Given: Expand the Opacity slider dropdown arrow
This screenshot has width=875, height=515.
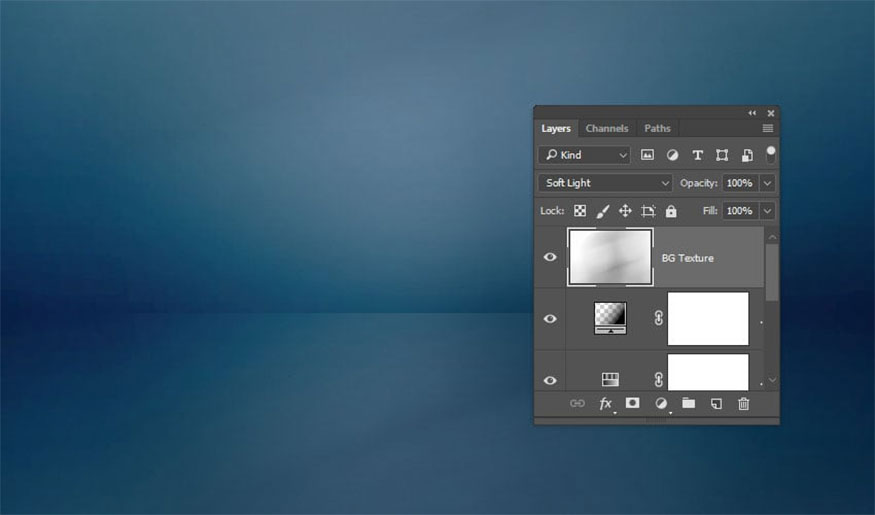Looking at the screenshot, I should click(767, 183).
